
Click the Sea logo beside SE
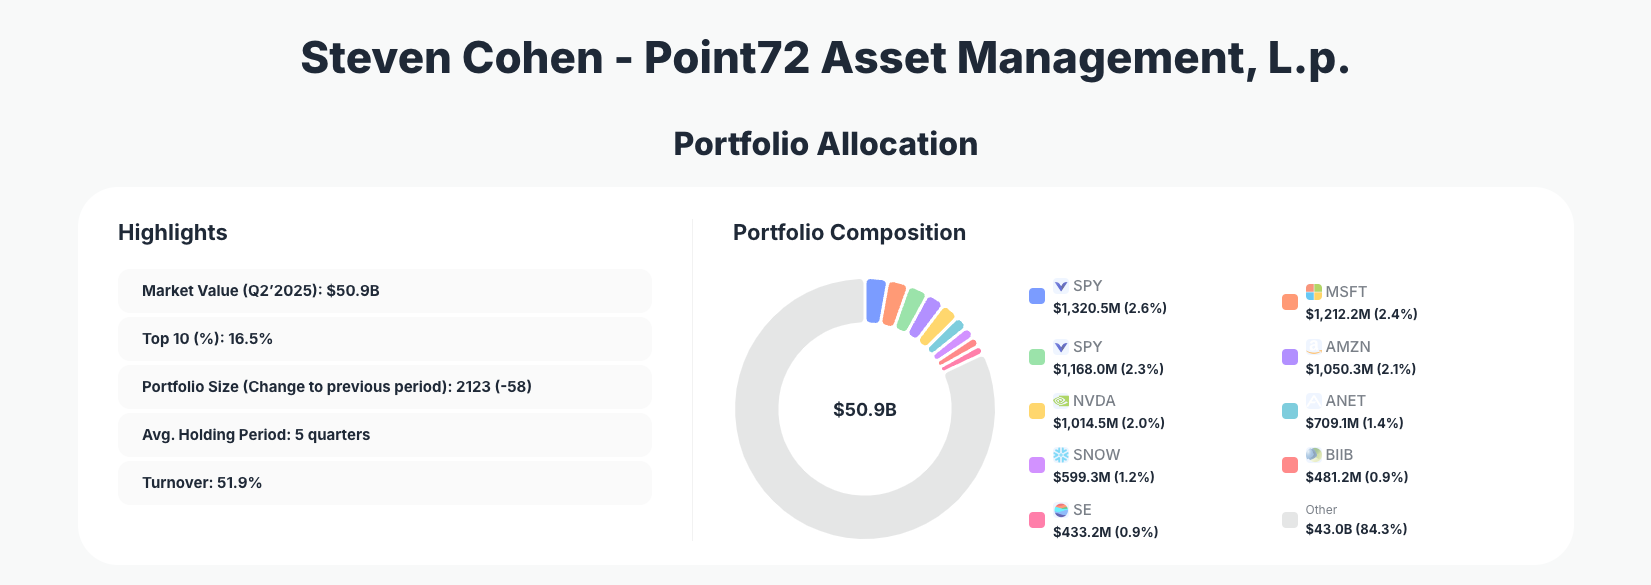1061,510
